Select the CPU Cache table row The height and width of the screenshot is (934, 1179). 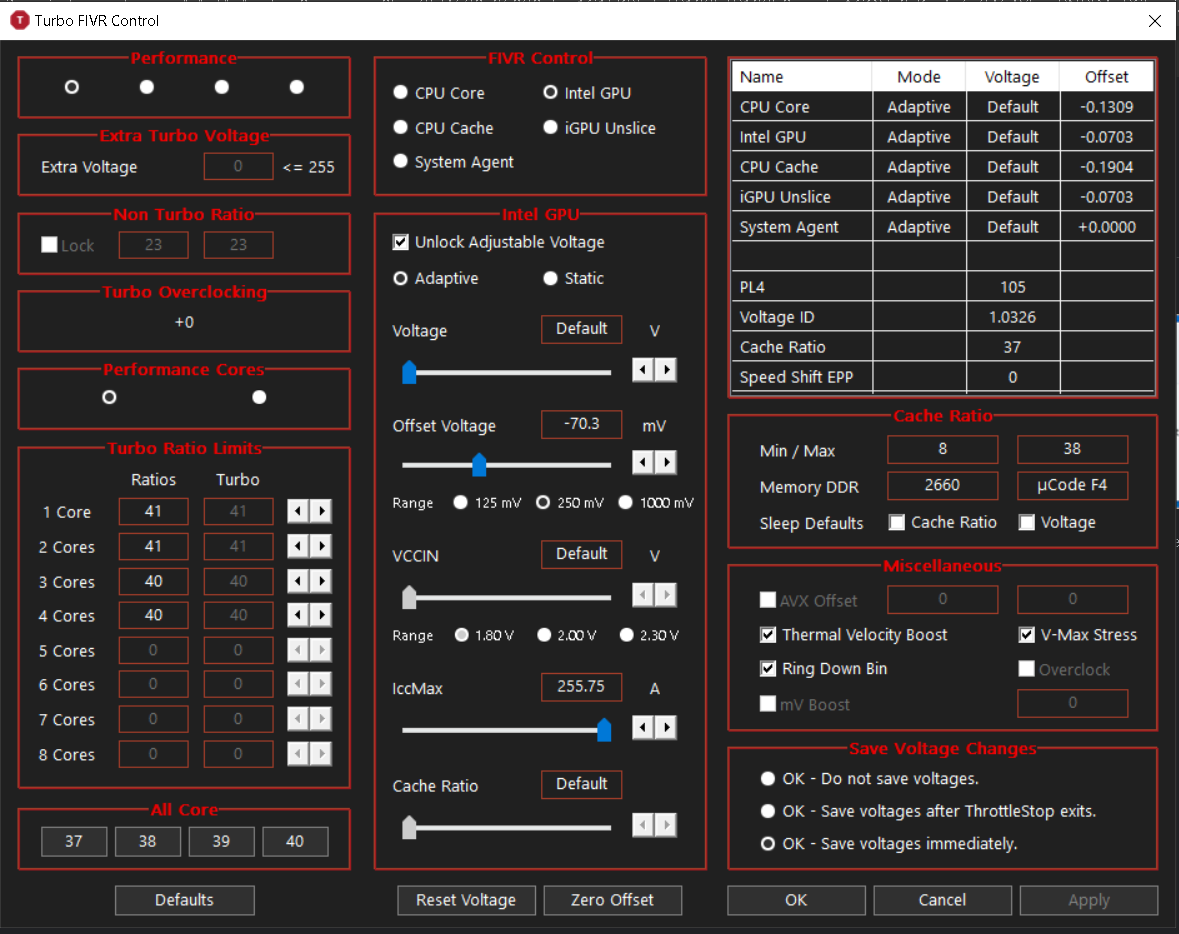(943, 167)
